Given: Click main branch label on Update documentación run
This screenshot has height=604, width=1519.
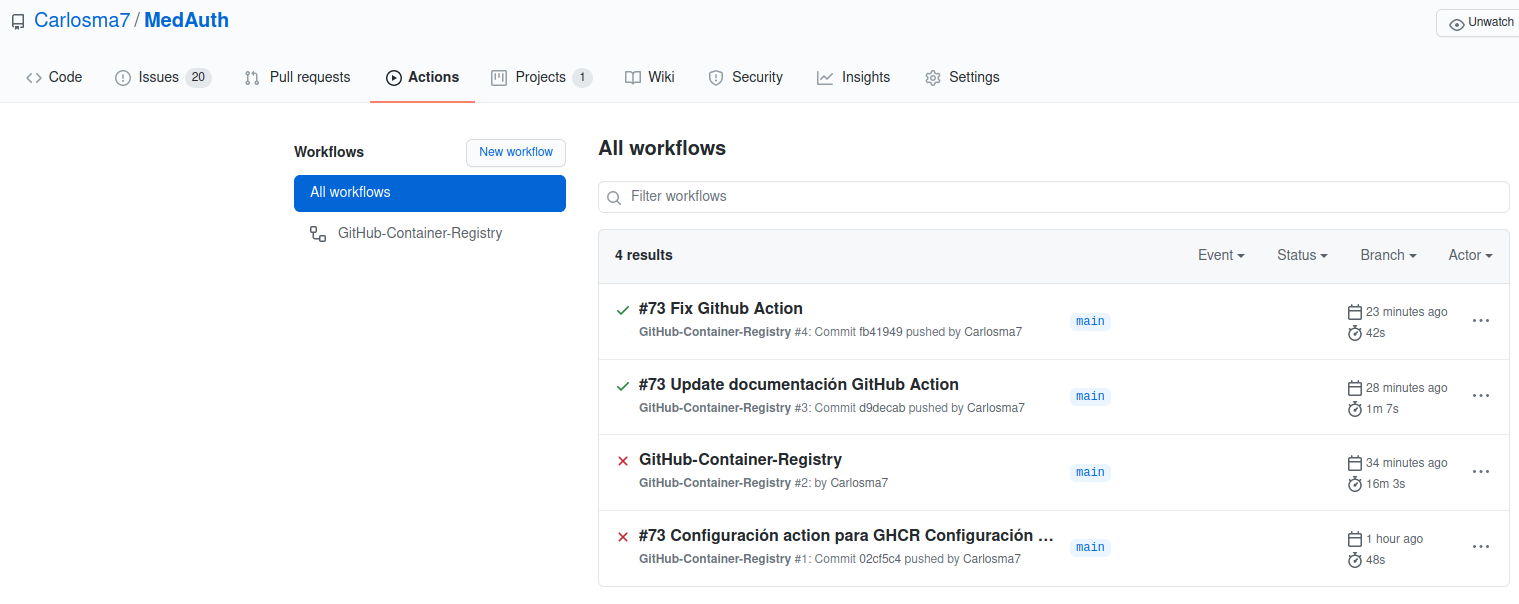Looking at the screenshot, I should point(1090,396).
